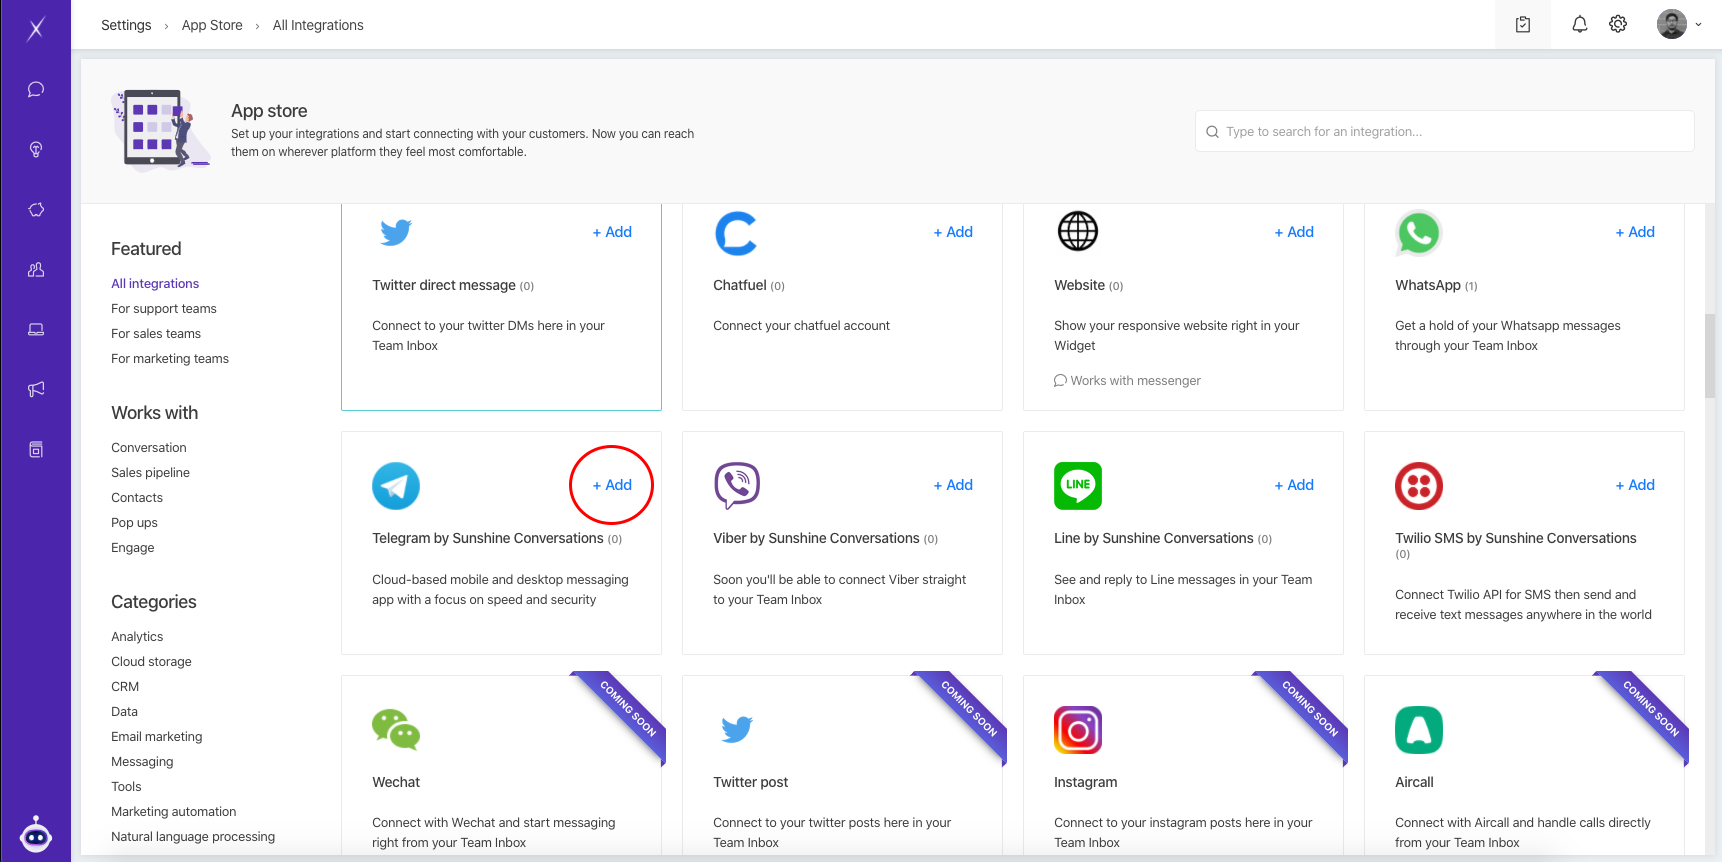Open the conversations chat icon in sidebar
This screenshot has height=862, width=1722.
pos(36,90)
